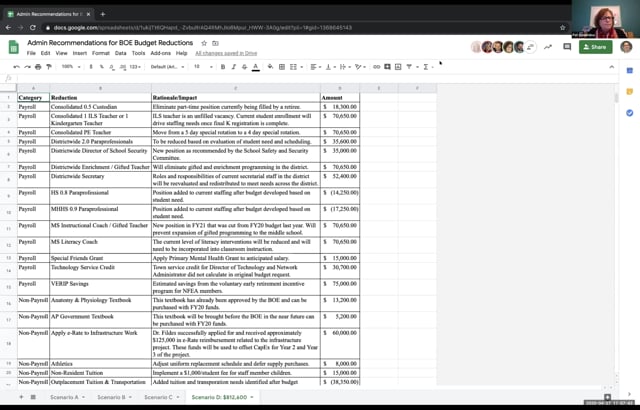
Task: Bookmark page with star icon
Action: 562,28
